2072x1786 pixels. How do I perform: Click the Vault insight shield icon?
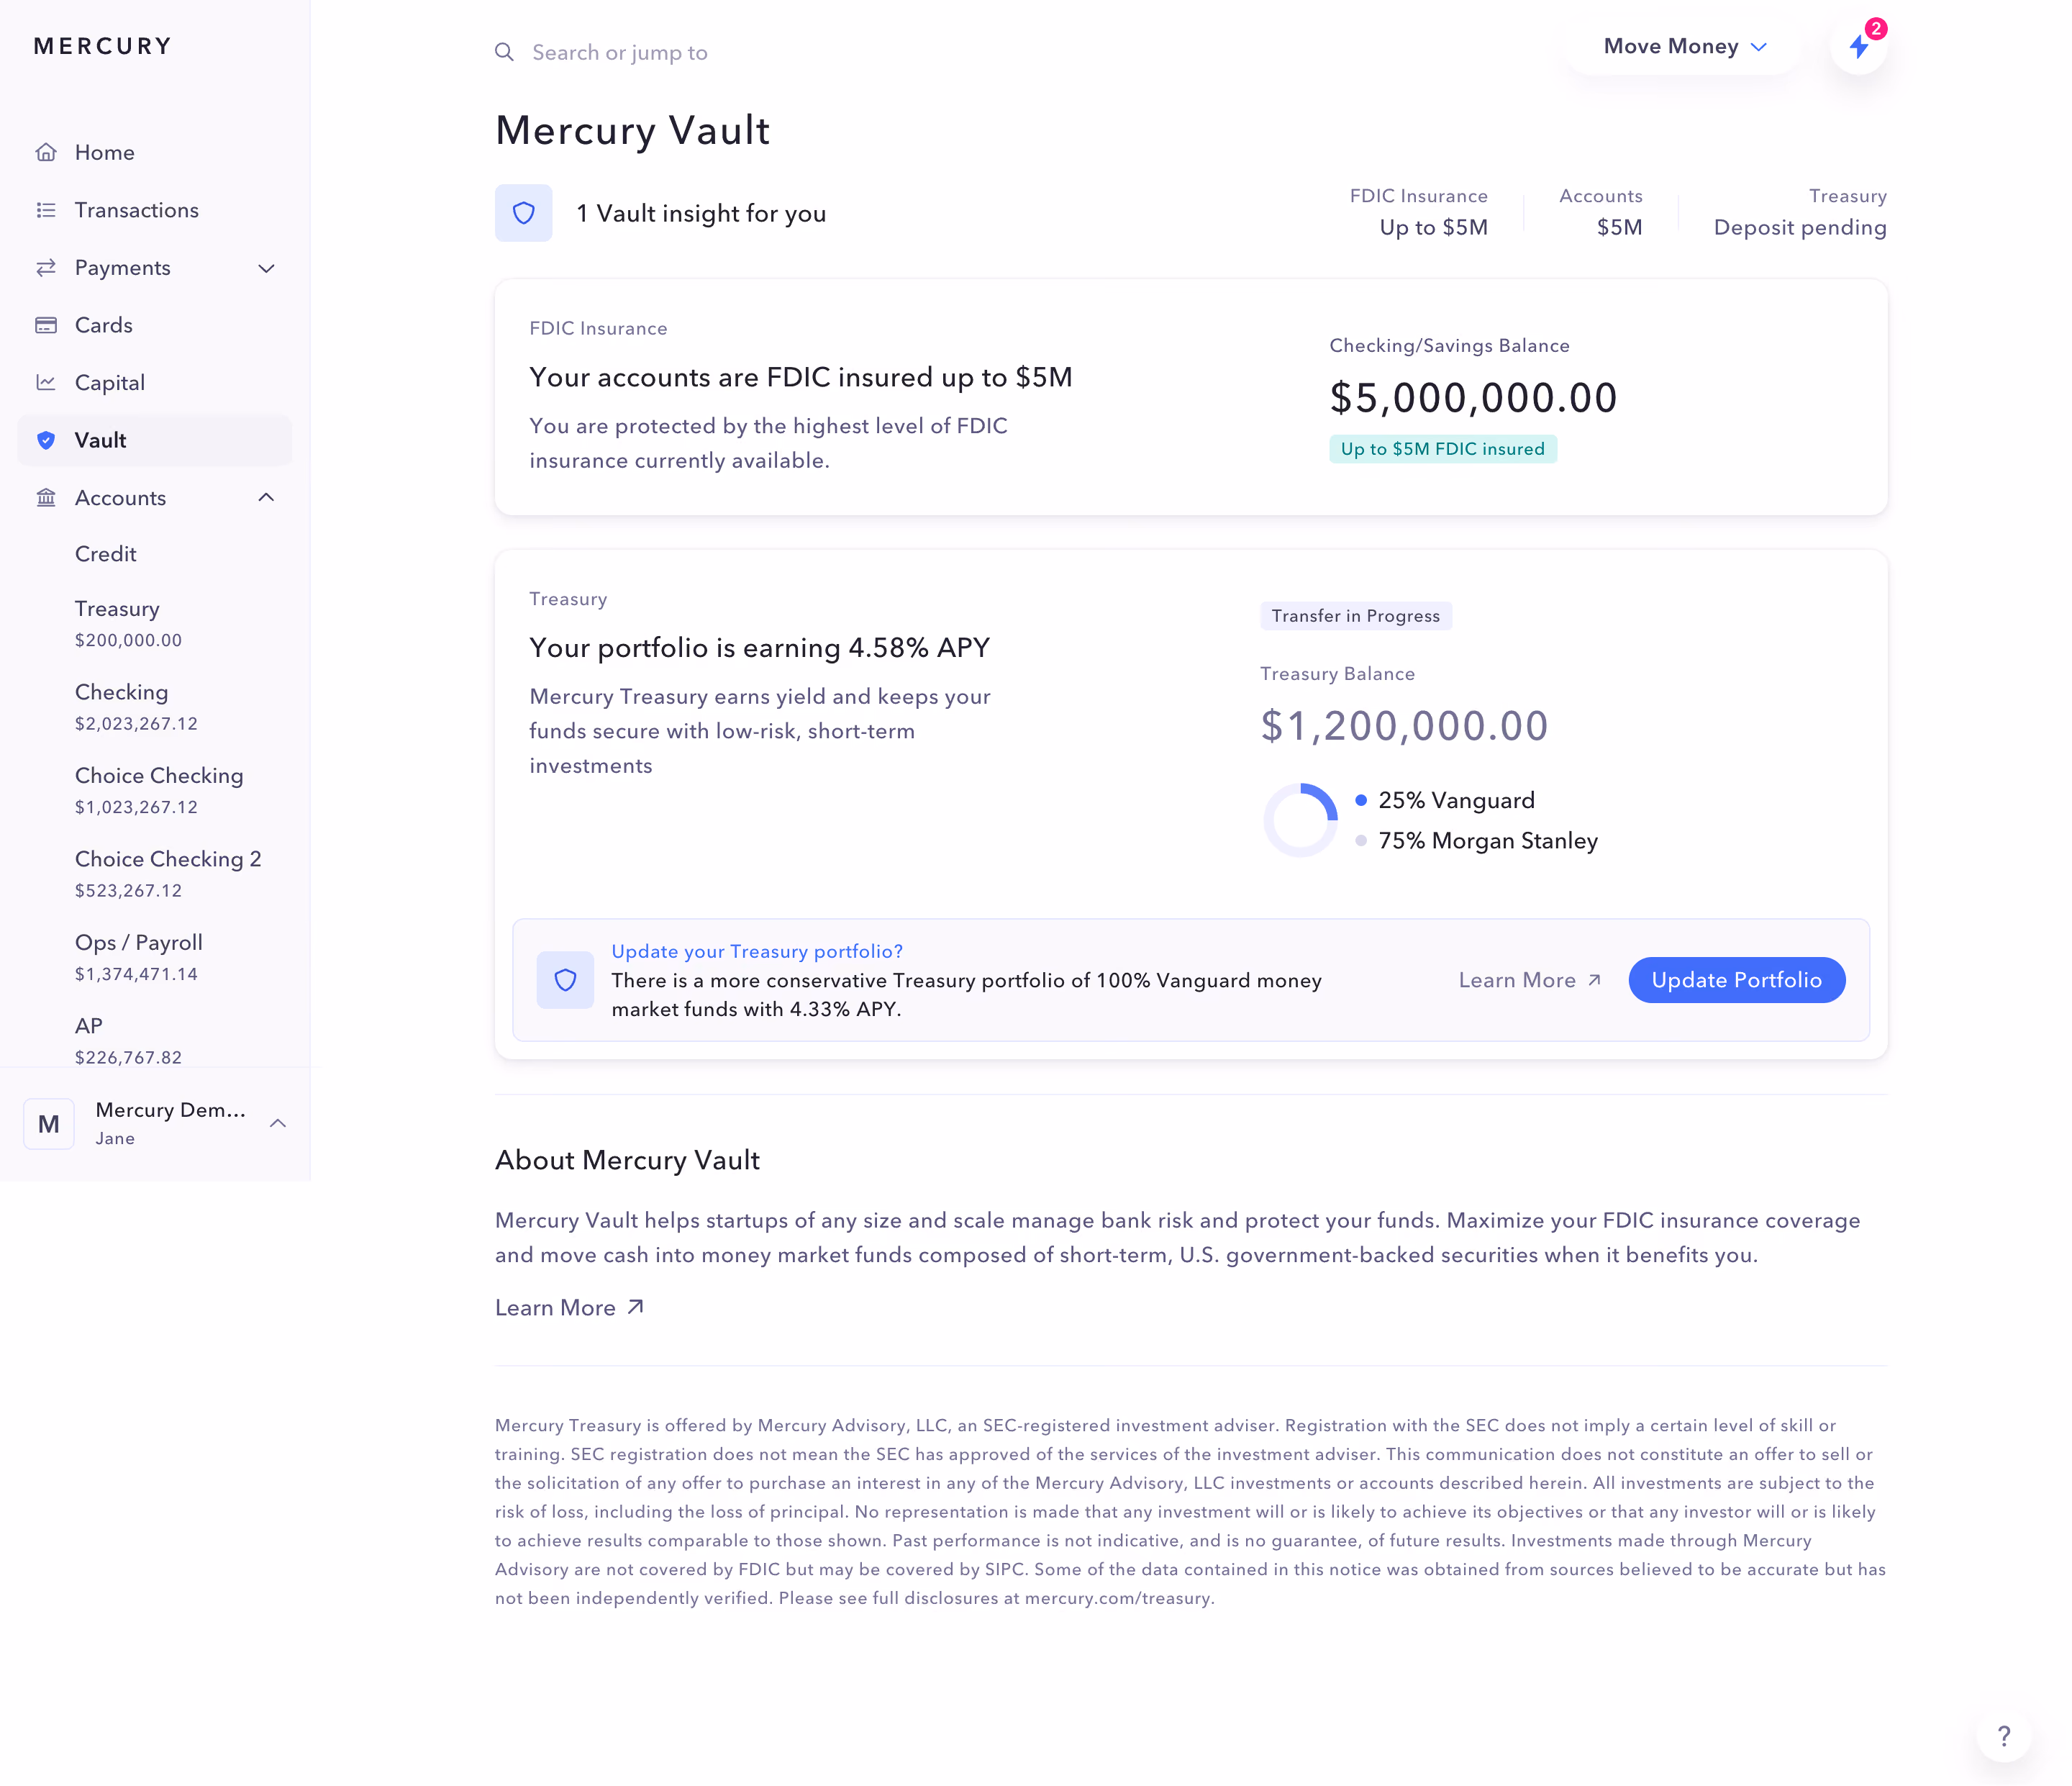523,213
